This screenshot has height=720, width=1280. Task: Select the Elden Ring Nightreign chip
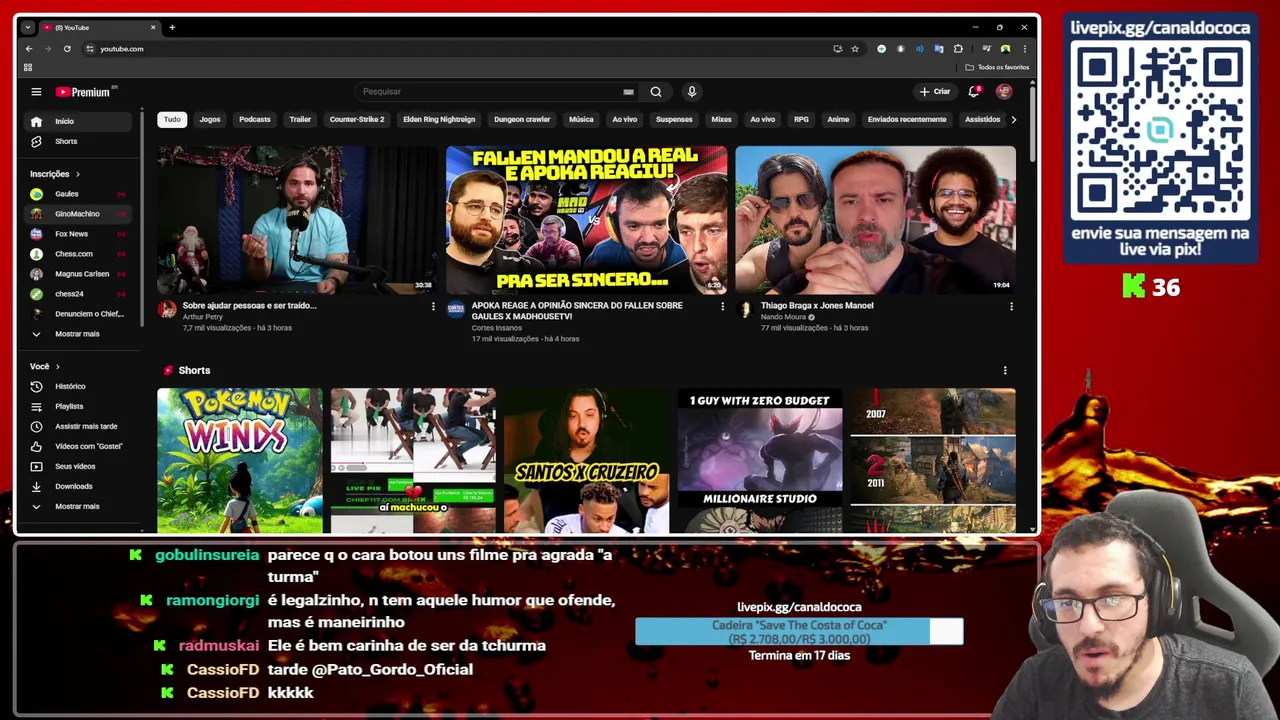[x=439, y=119]
